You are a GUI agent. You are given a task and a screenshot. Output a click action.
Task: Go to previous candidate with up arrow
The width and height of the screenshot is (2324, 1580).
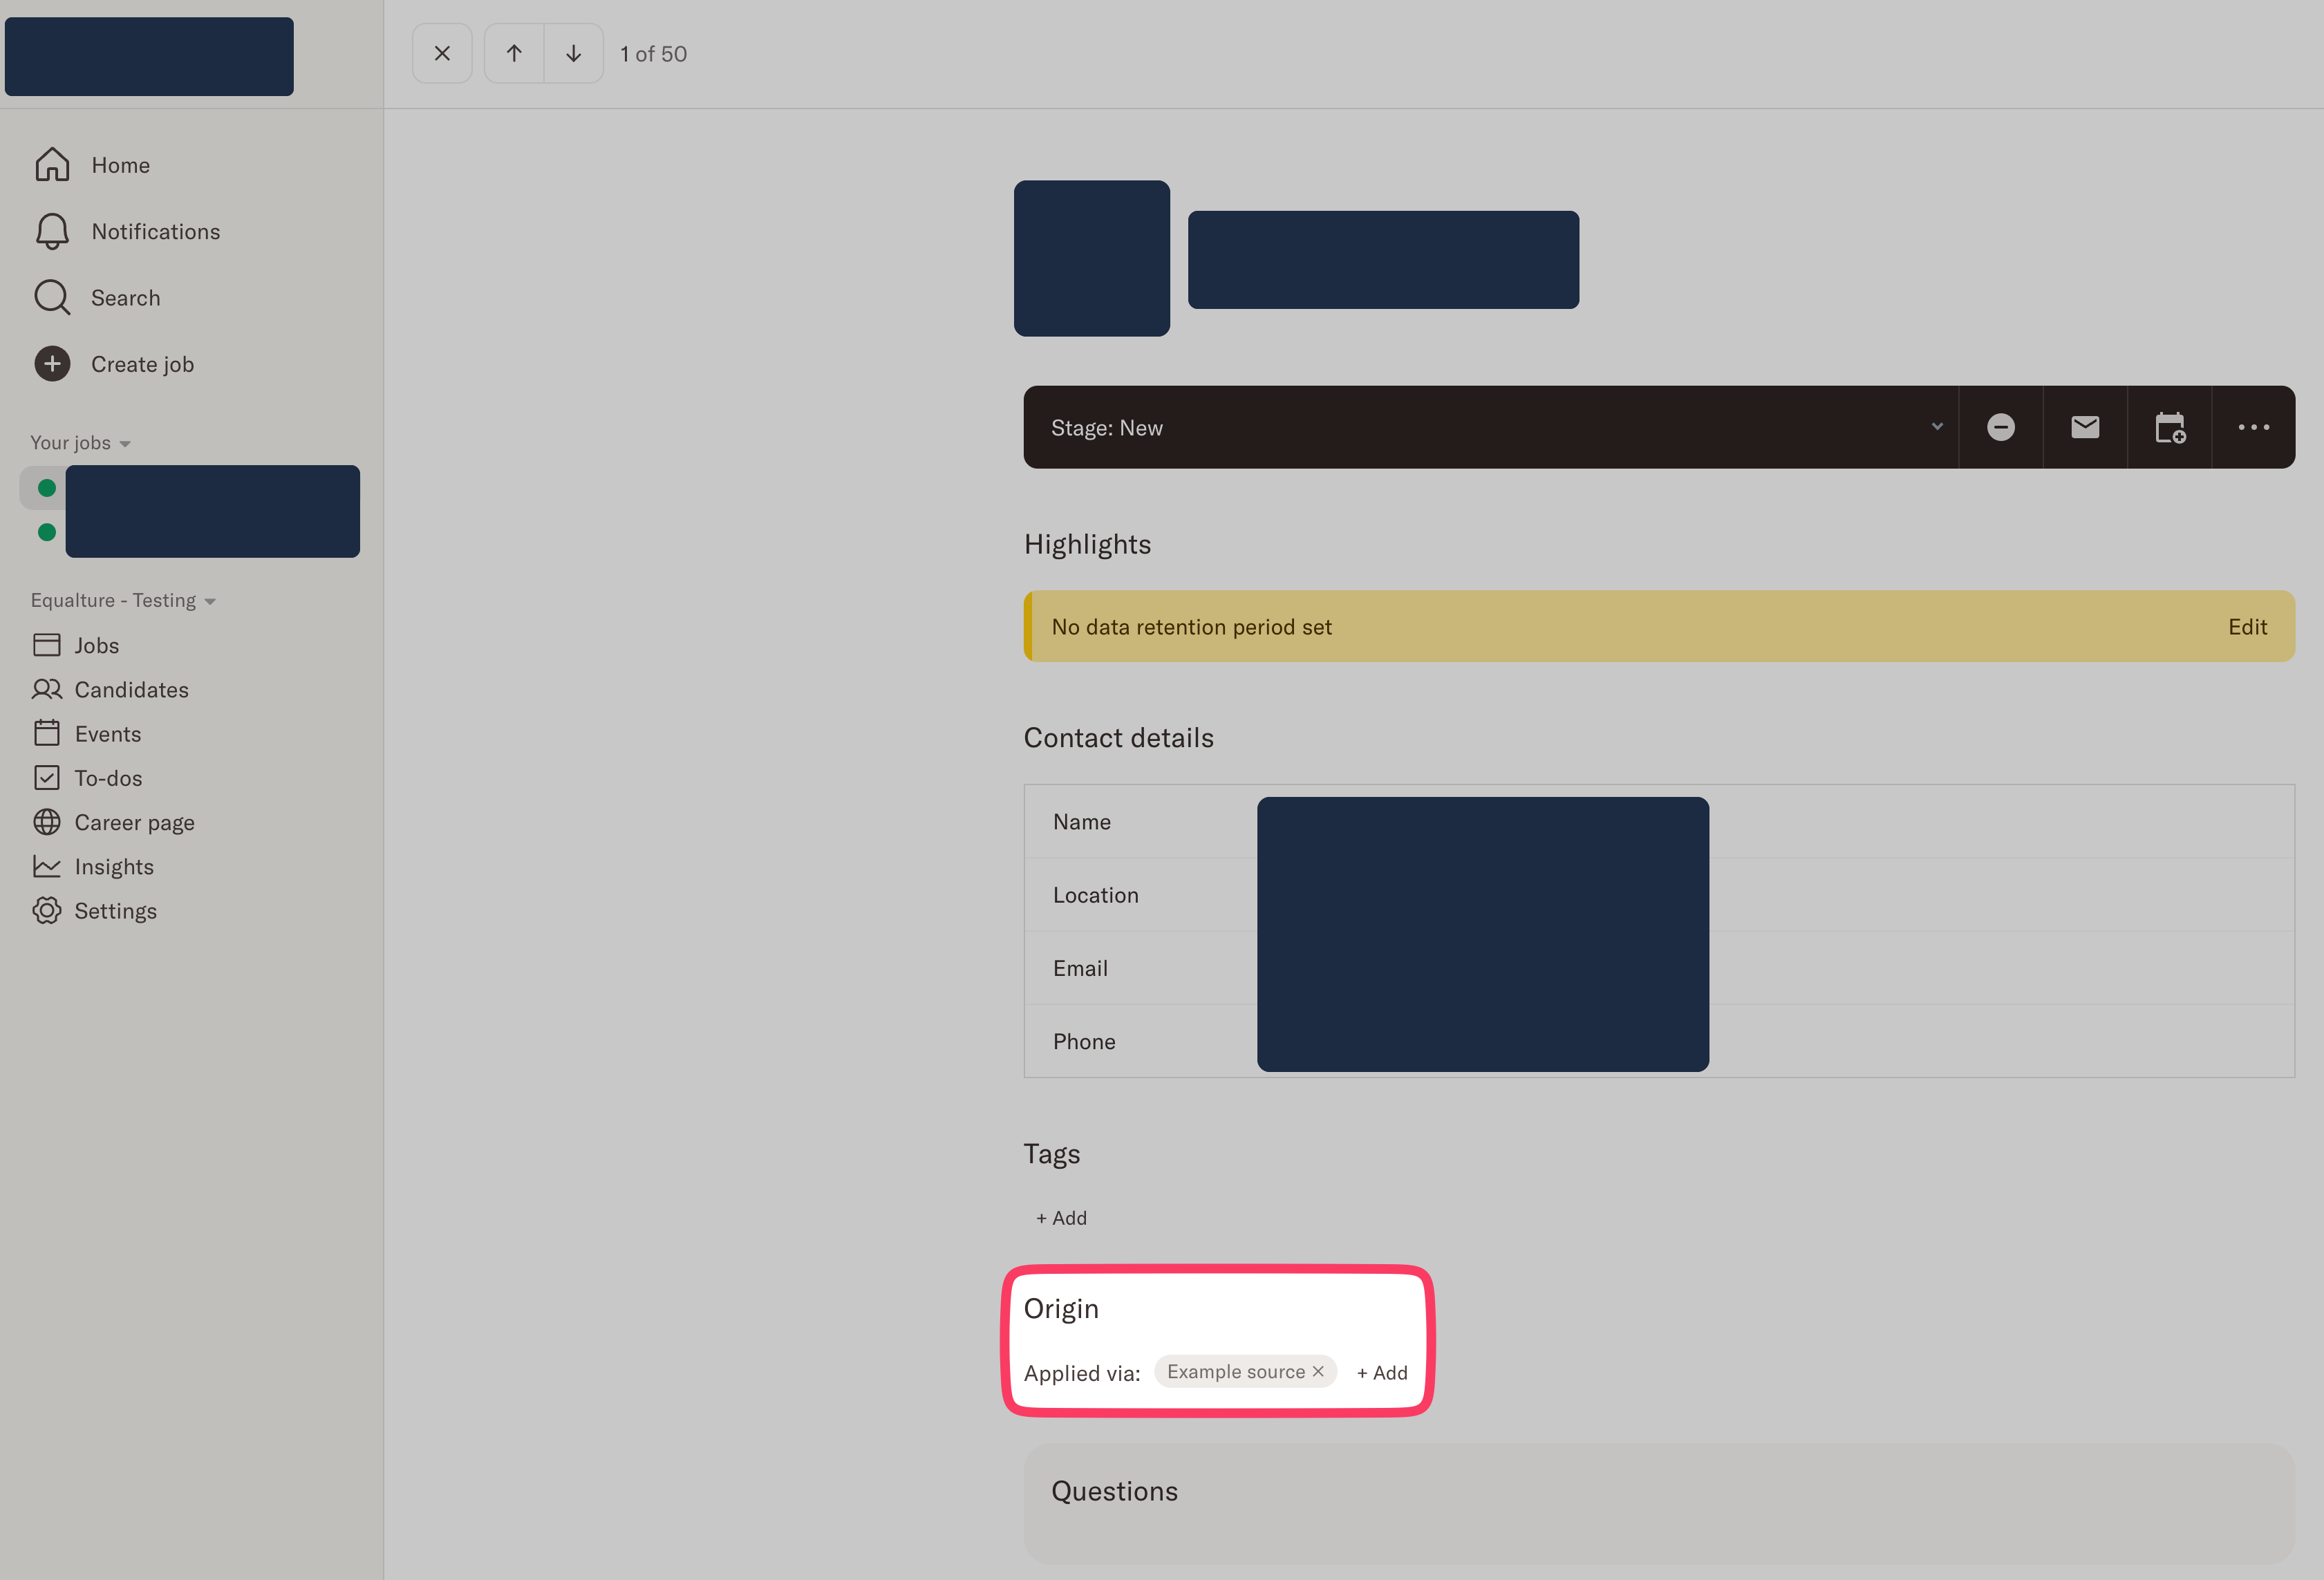click(514, 54)
